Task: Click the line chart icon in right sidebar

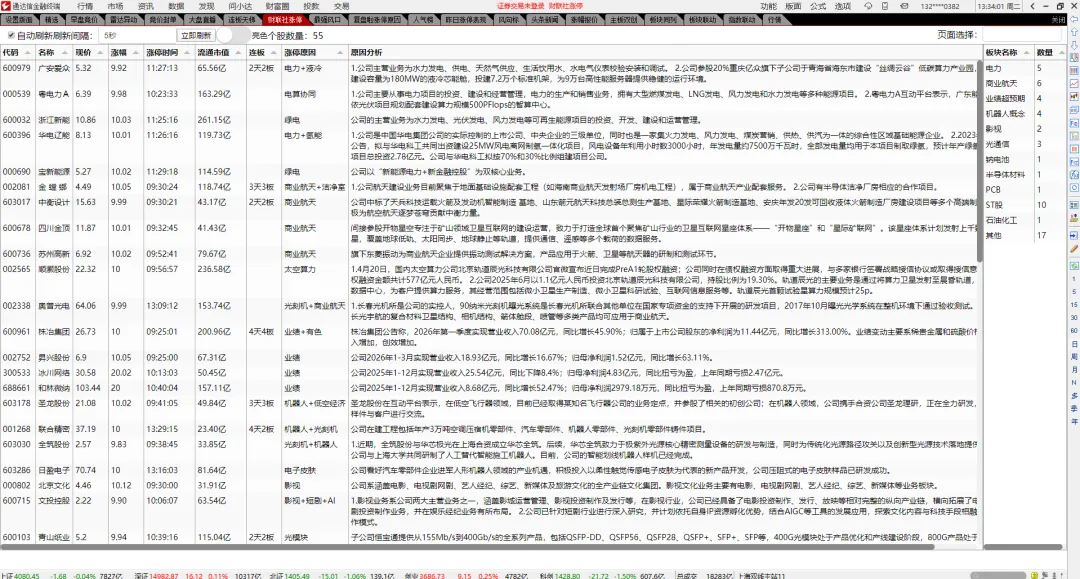Action: coord(1074,83)
